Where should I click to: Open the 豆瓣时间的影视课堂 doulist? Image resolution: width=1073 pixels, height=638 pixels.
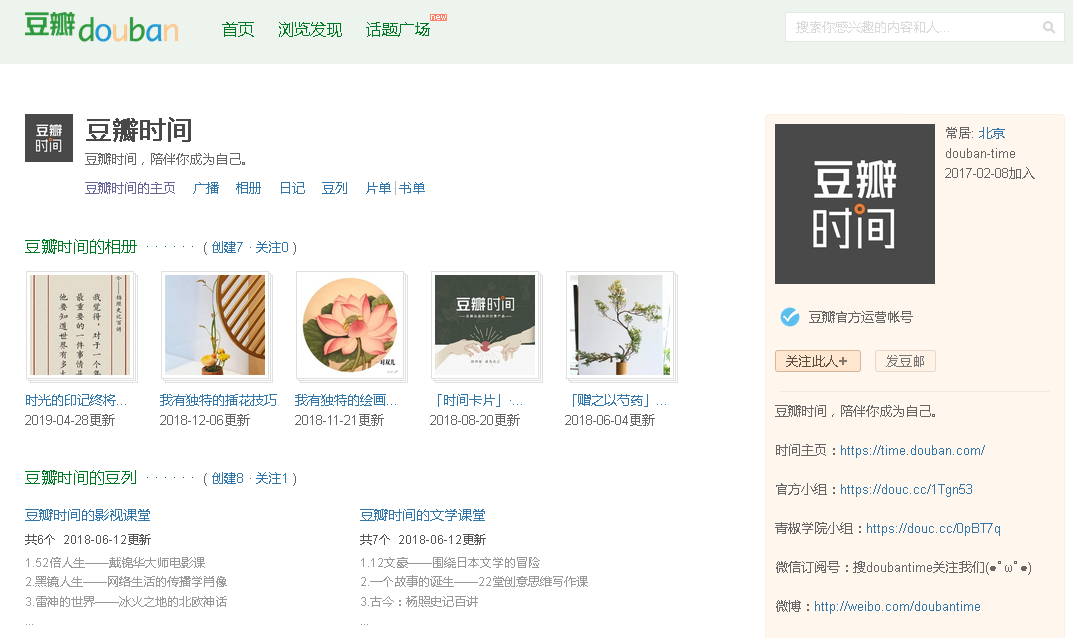point(88,515)
